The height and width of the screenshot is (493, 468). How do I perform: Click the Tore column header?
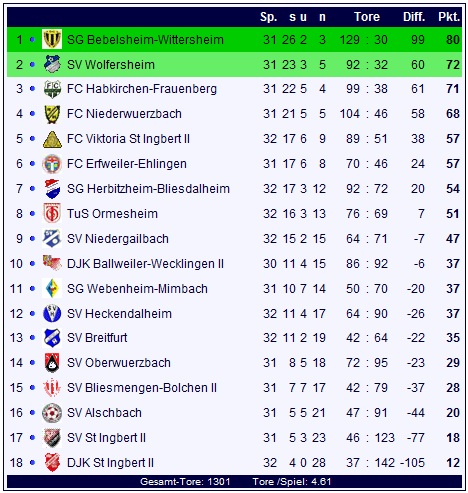(x=367, y=16)
